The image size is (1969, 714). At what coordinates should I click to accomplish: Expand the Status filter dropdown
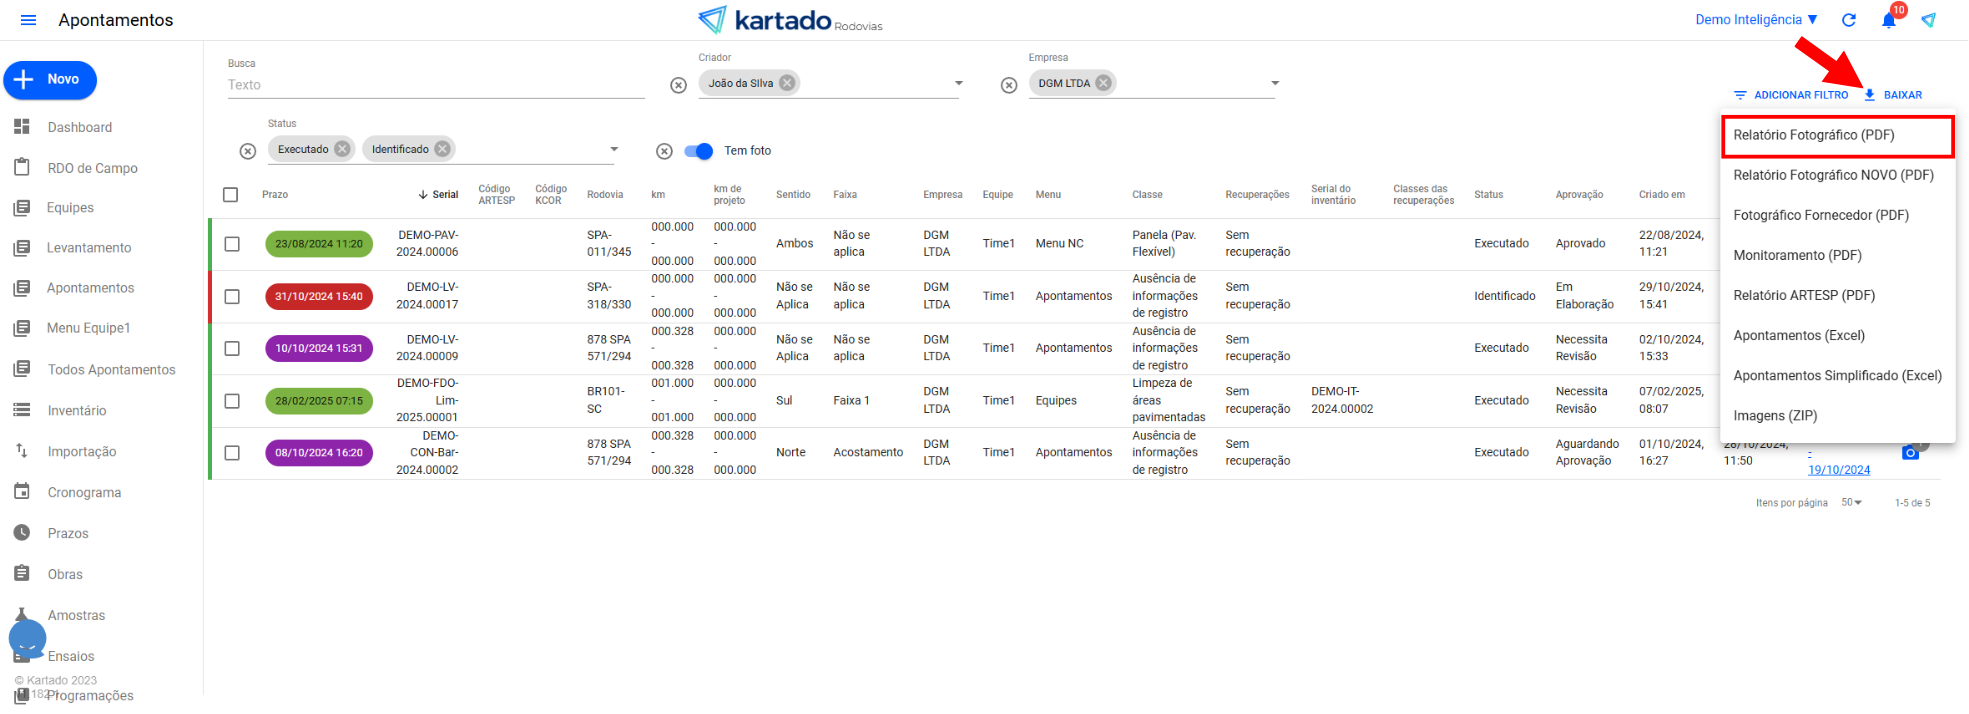point(614,149)
